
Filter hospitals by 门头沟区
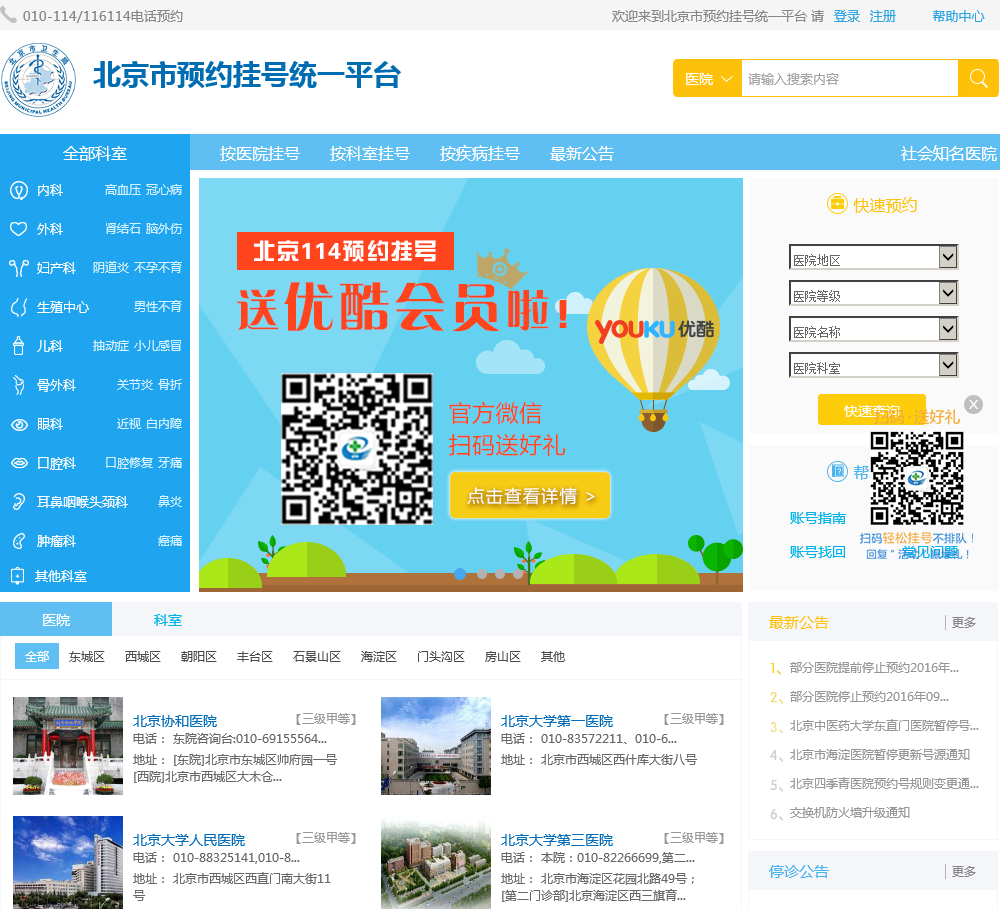click(440, 656)
